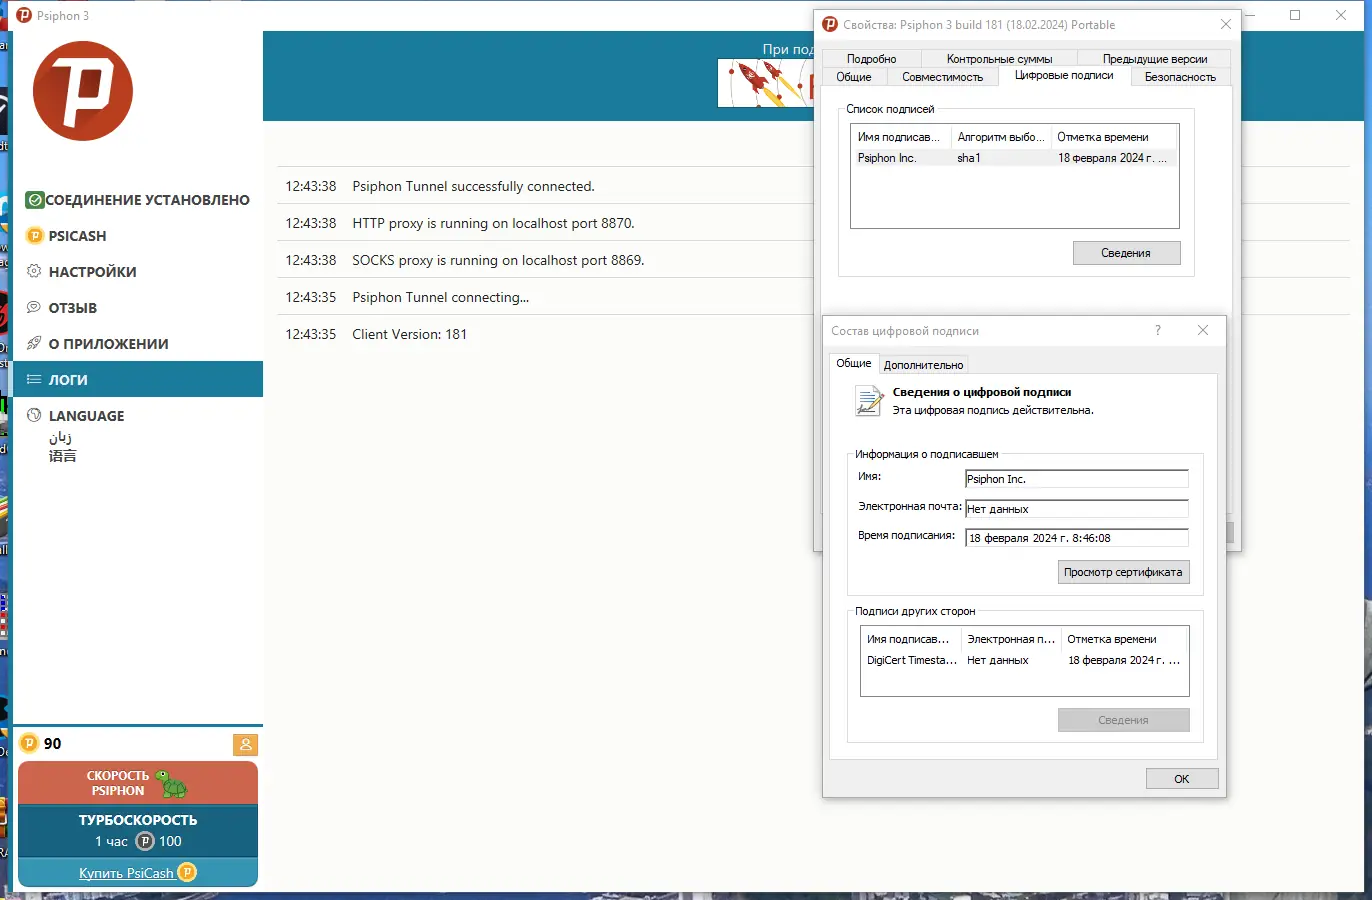Click the Время подписания field
This screenshot has width=1372, height=900.
(1077, 538)
